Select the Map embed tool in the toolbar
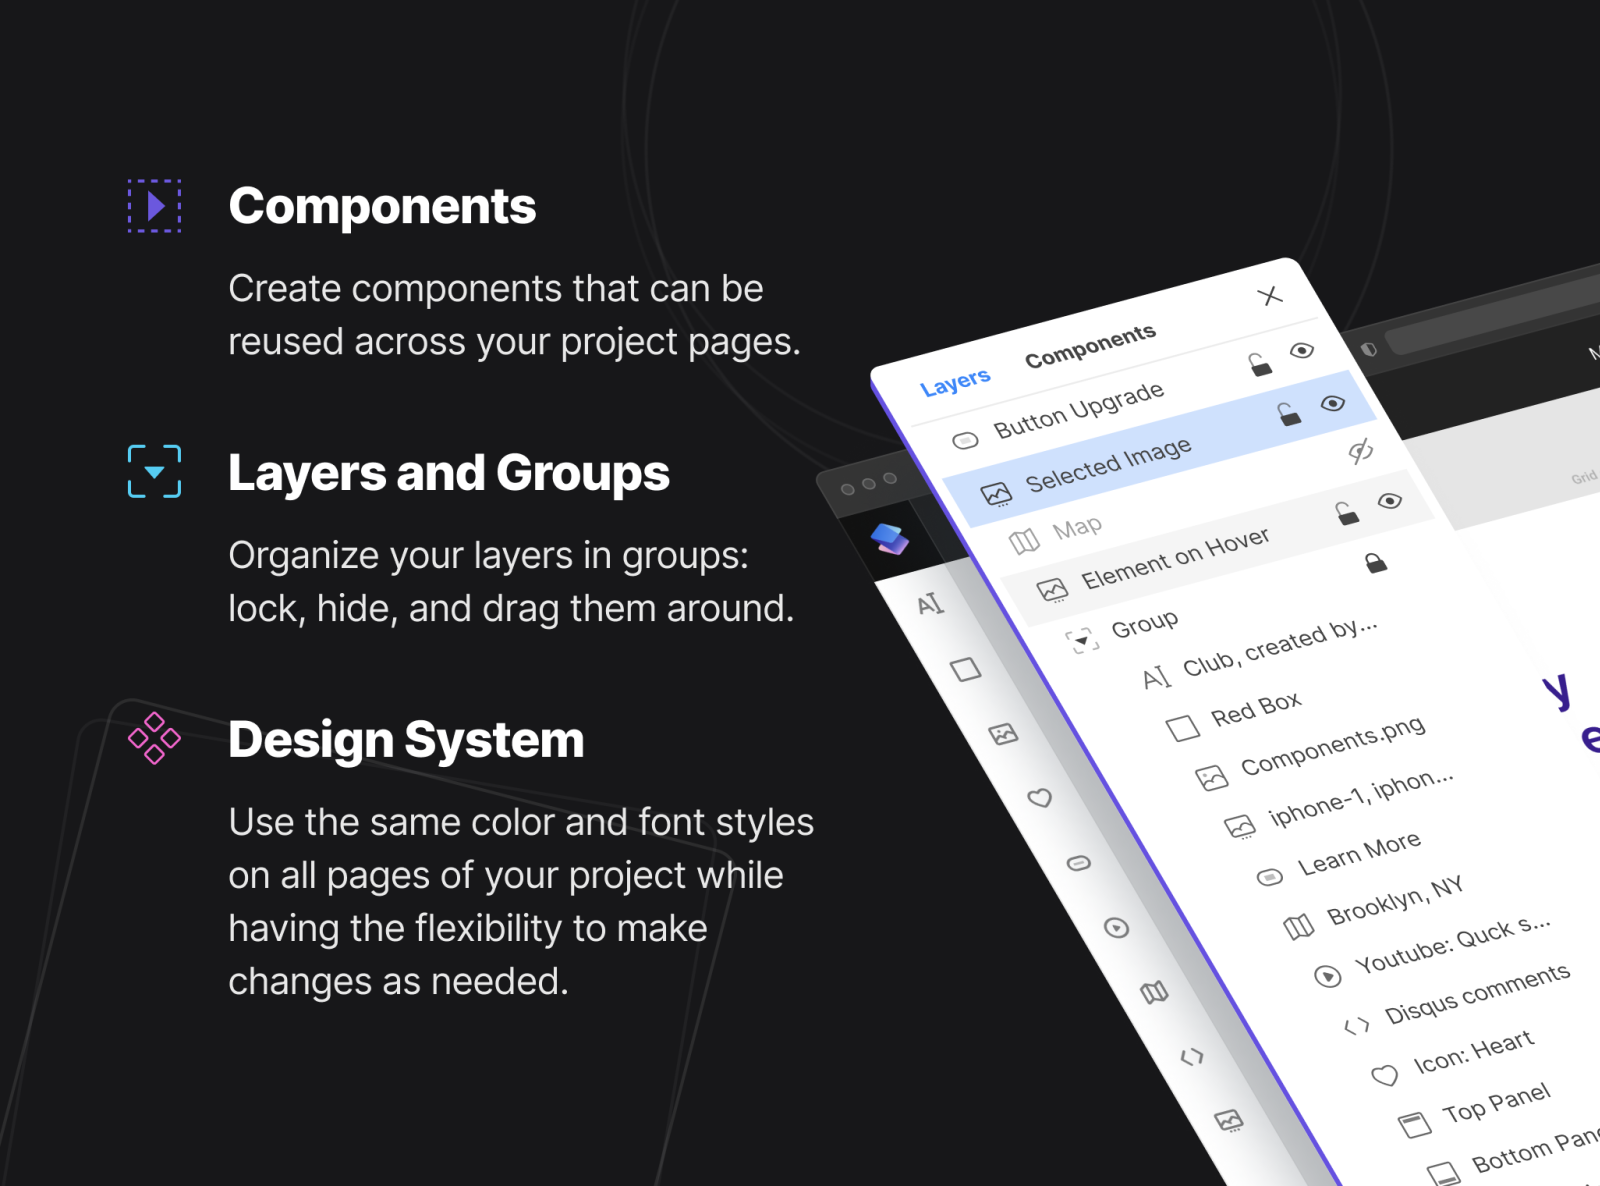Image resolution: width=1600 pixels, height=1186 pixels. (1153, 990)
